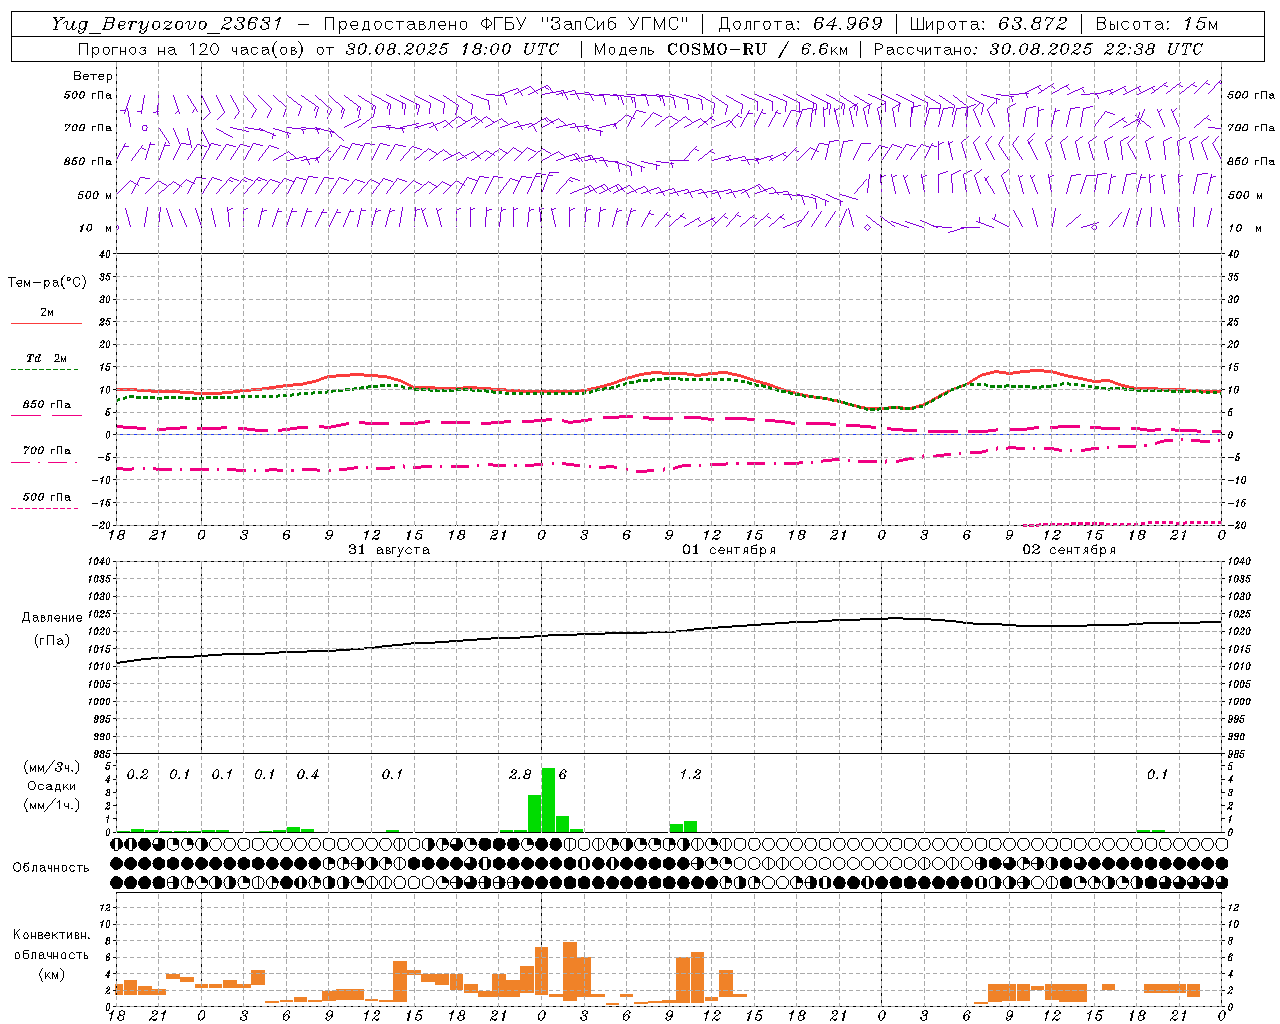Select the 'Долгота: 64.969' header value
Viewport: 1280px width, 1024px height.
800,24
